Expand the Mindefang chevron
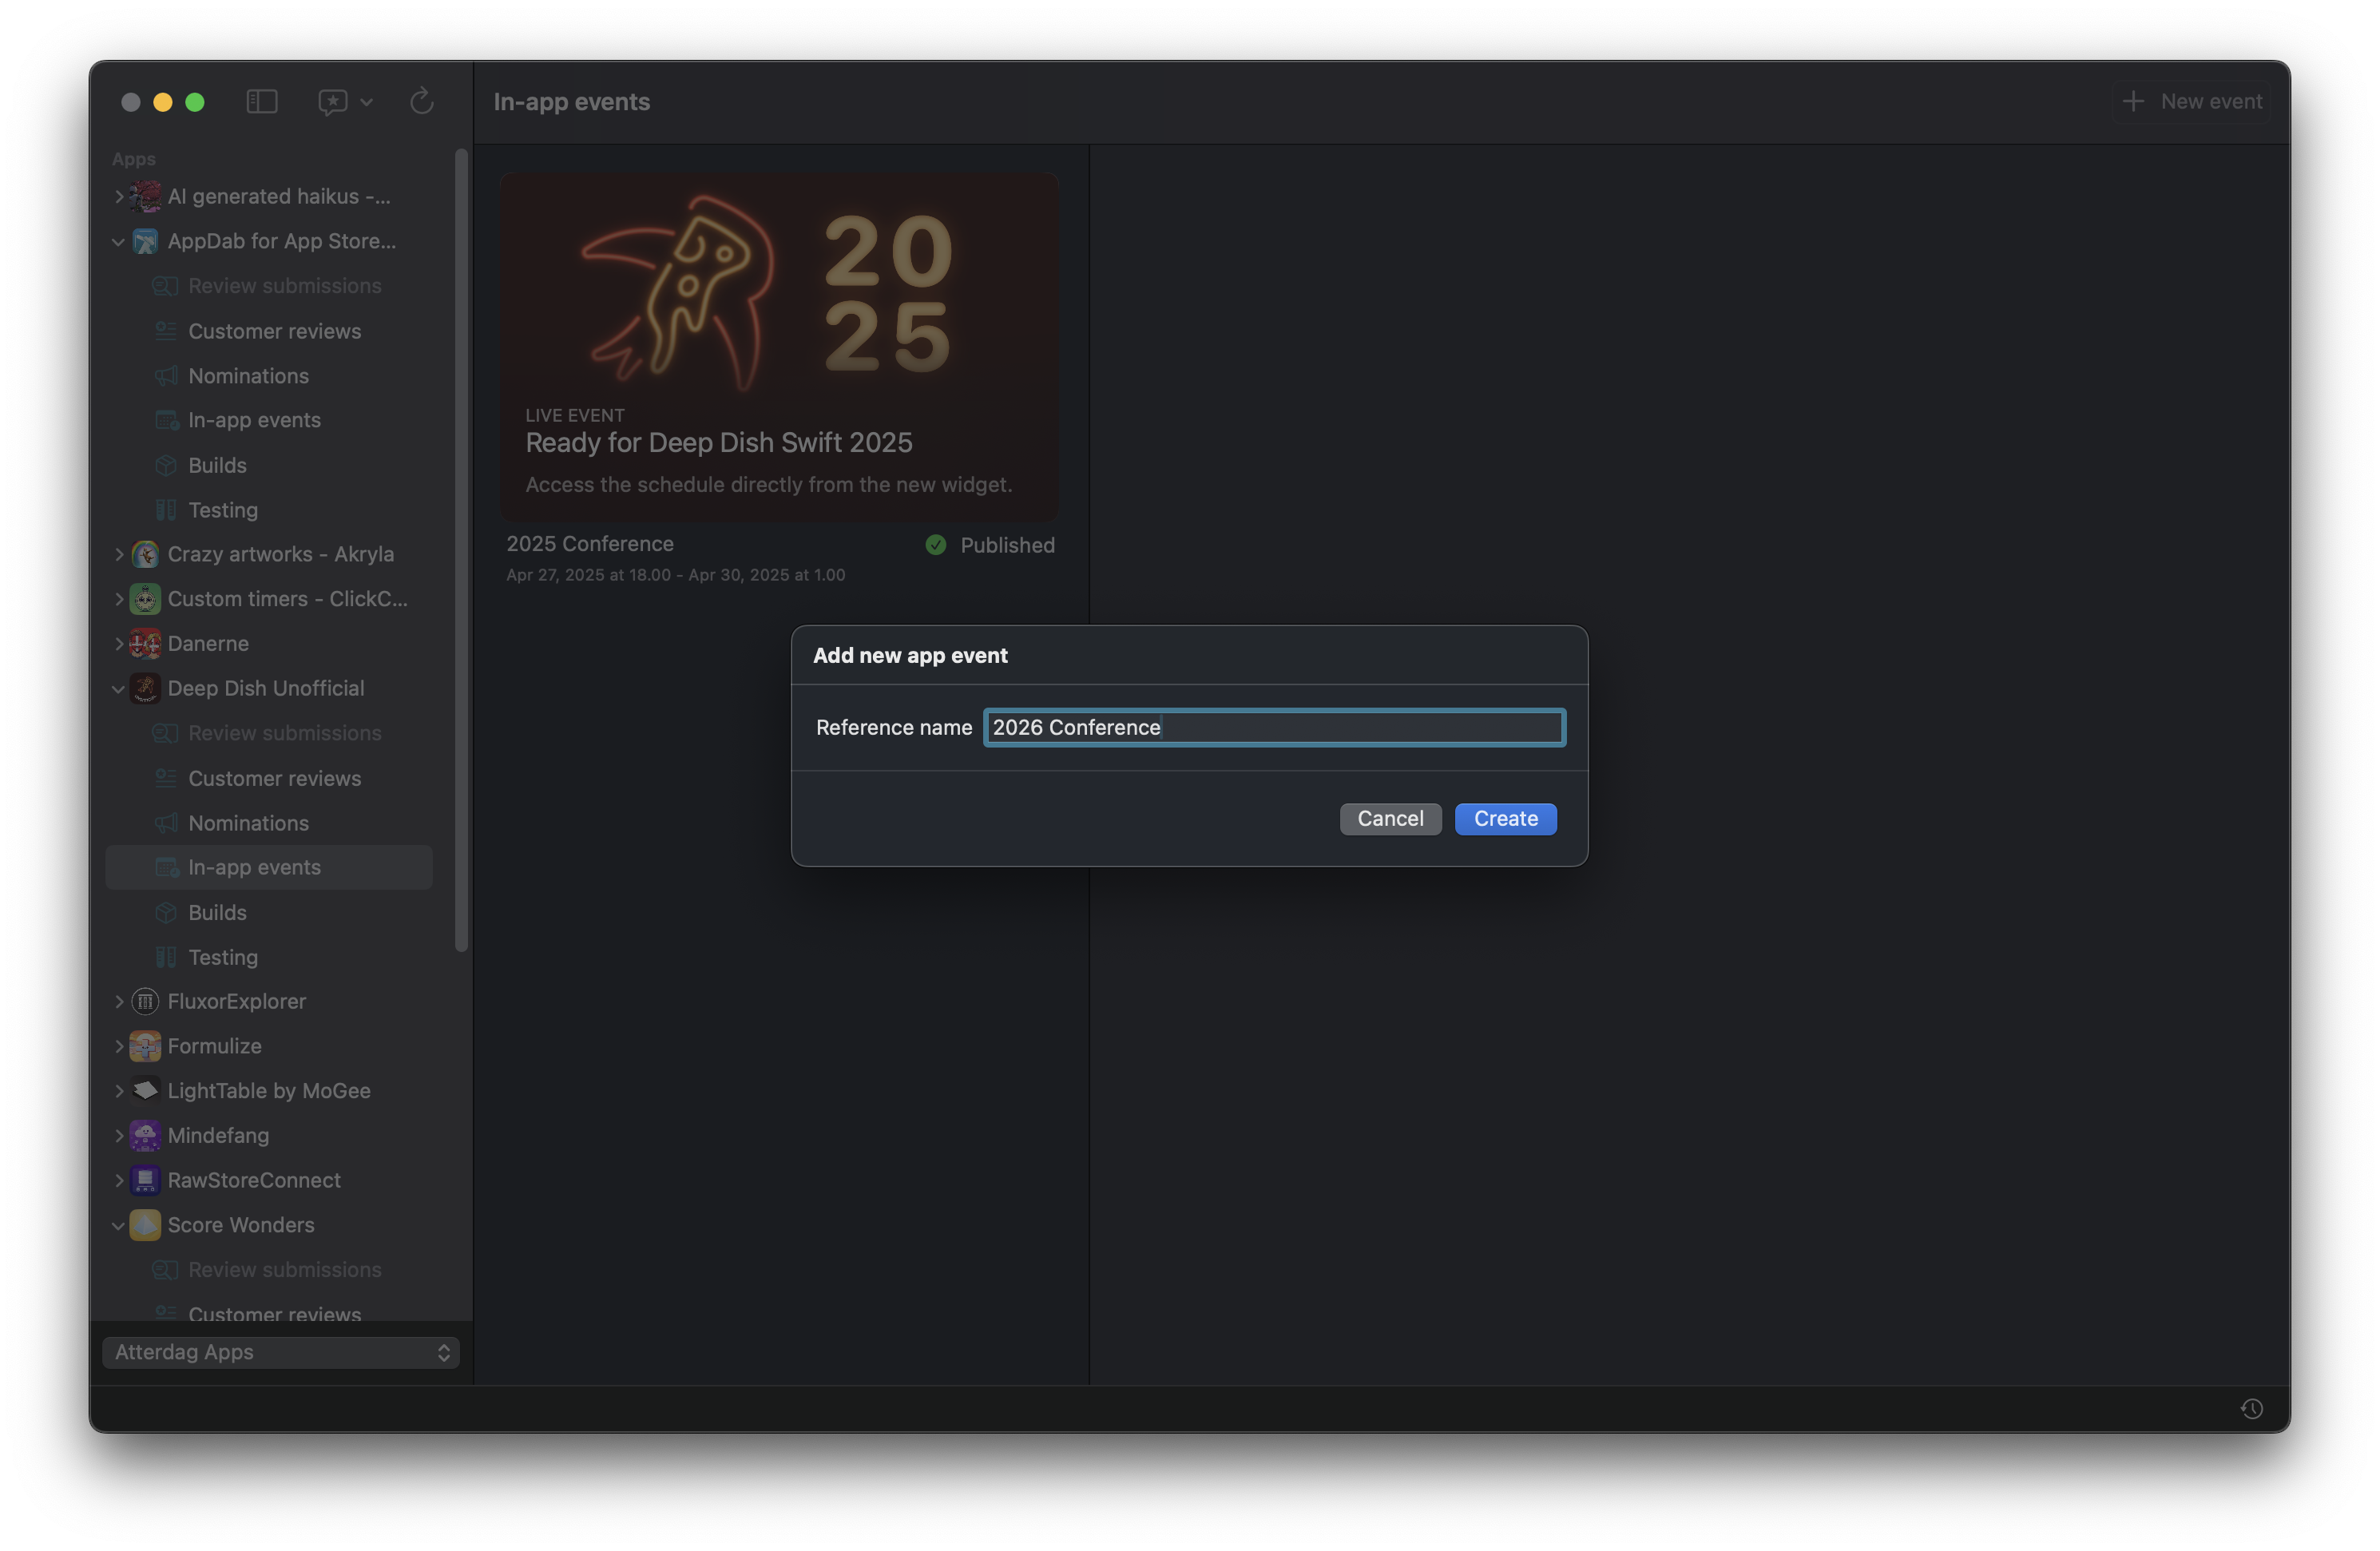 pos(119,1135)
